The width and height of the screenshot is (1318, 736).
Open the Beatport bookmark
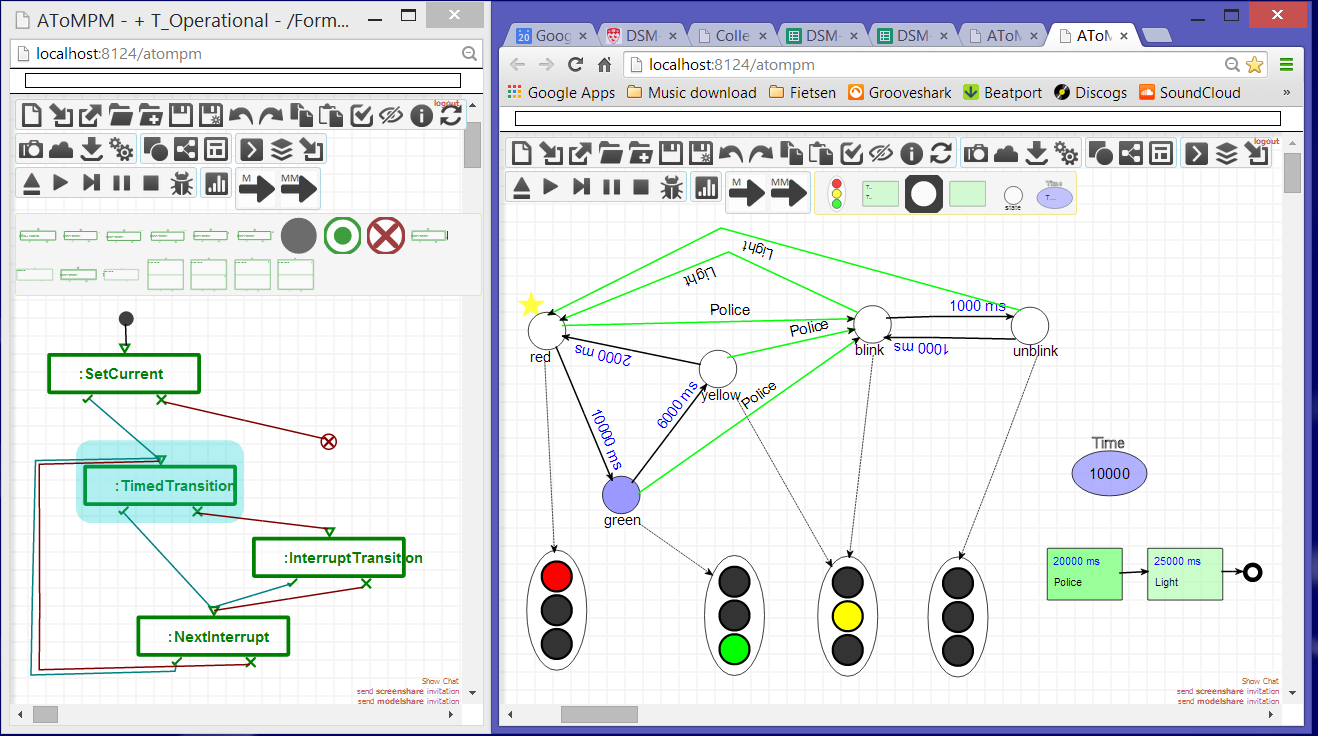coord(1003,92)
